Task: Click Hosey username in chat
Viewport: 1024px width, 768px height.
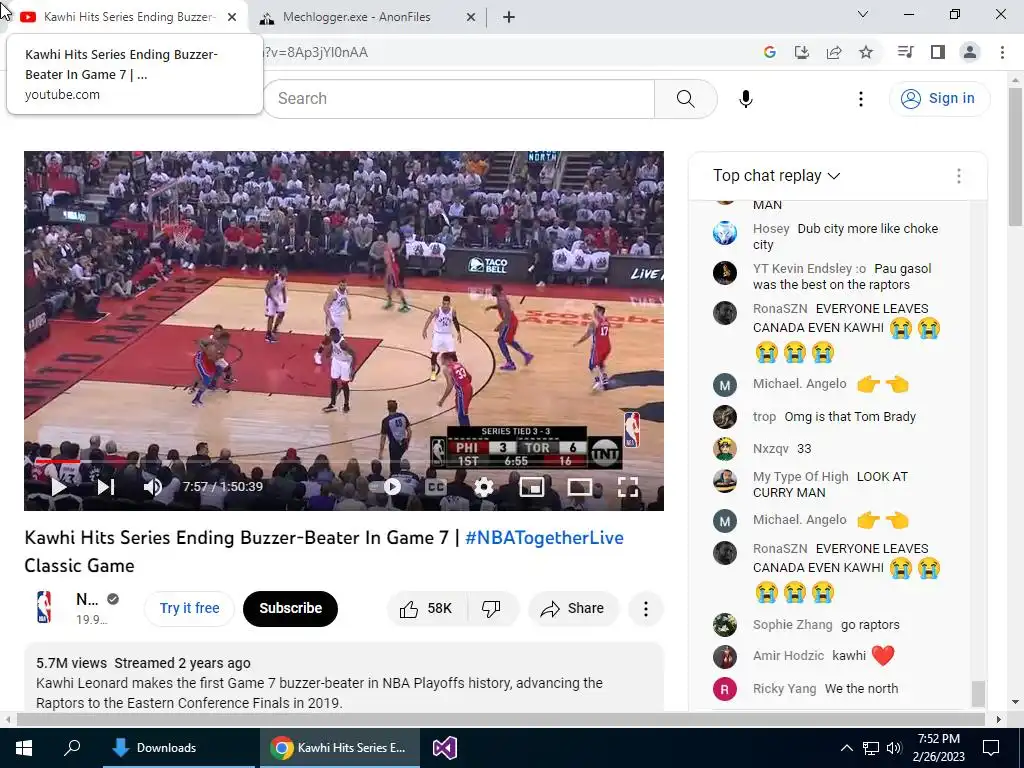Action: coord(771,229)
